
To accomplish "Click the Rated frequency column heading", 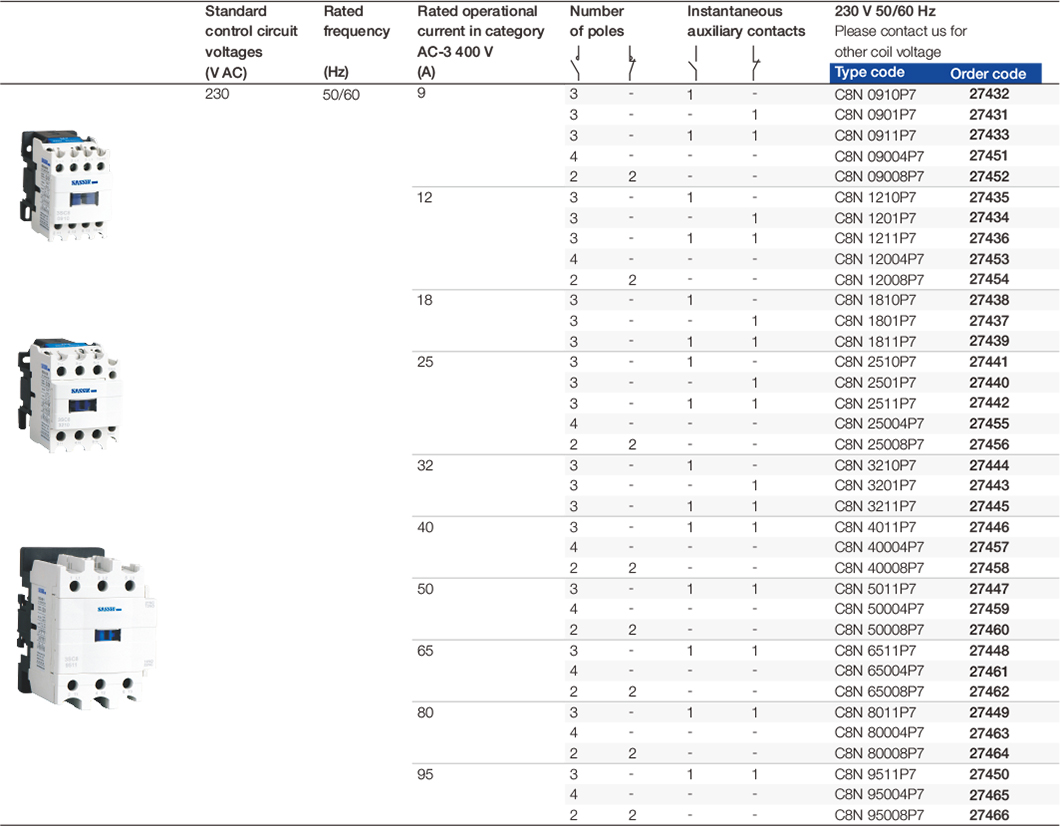I will point(356,31).
